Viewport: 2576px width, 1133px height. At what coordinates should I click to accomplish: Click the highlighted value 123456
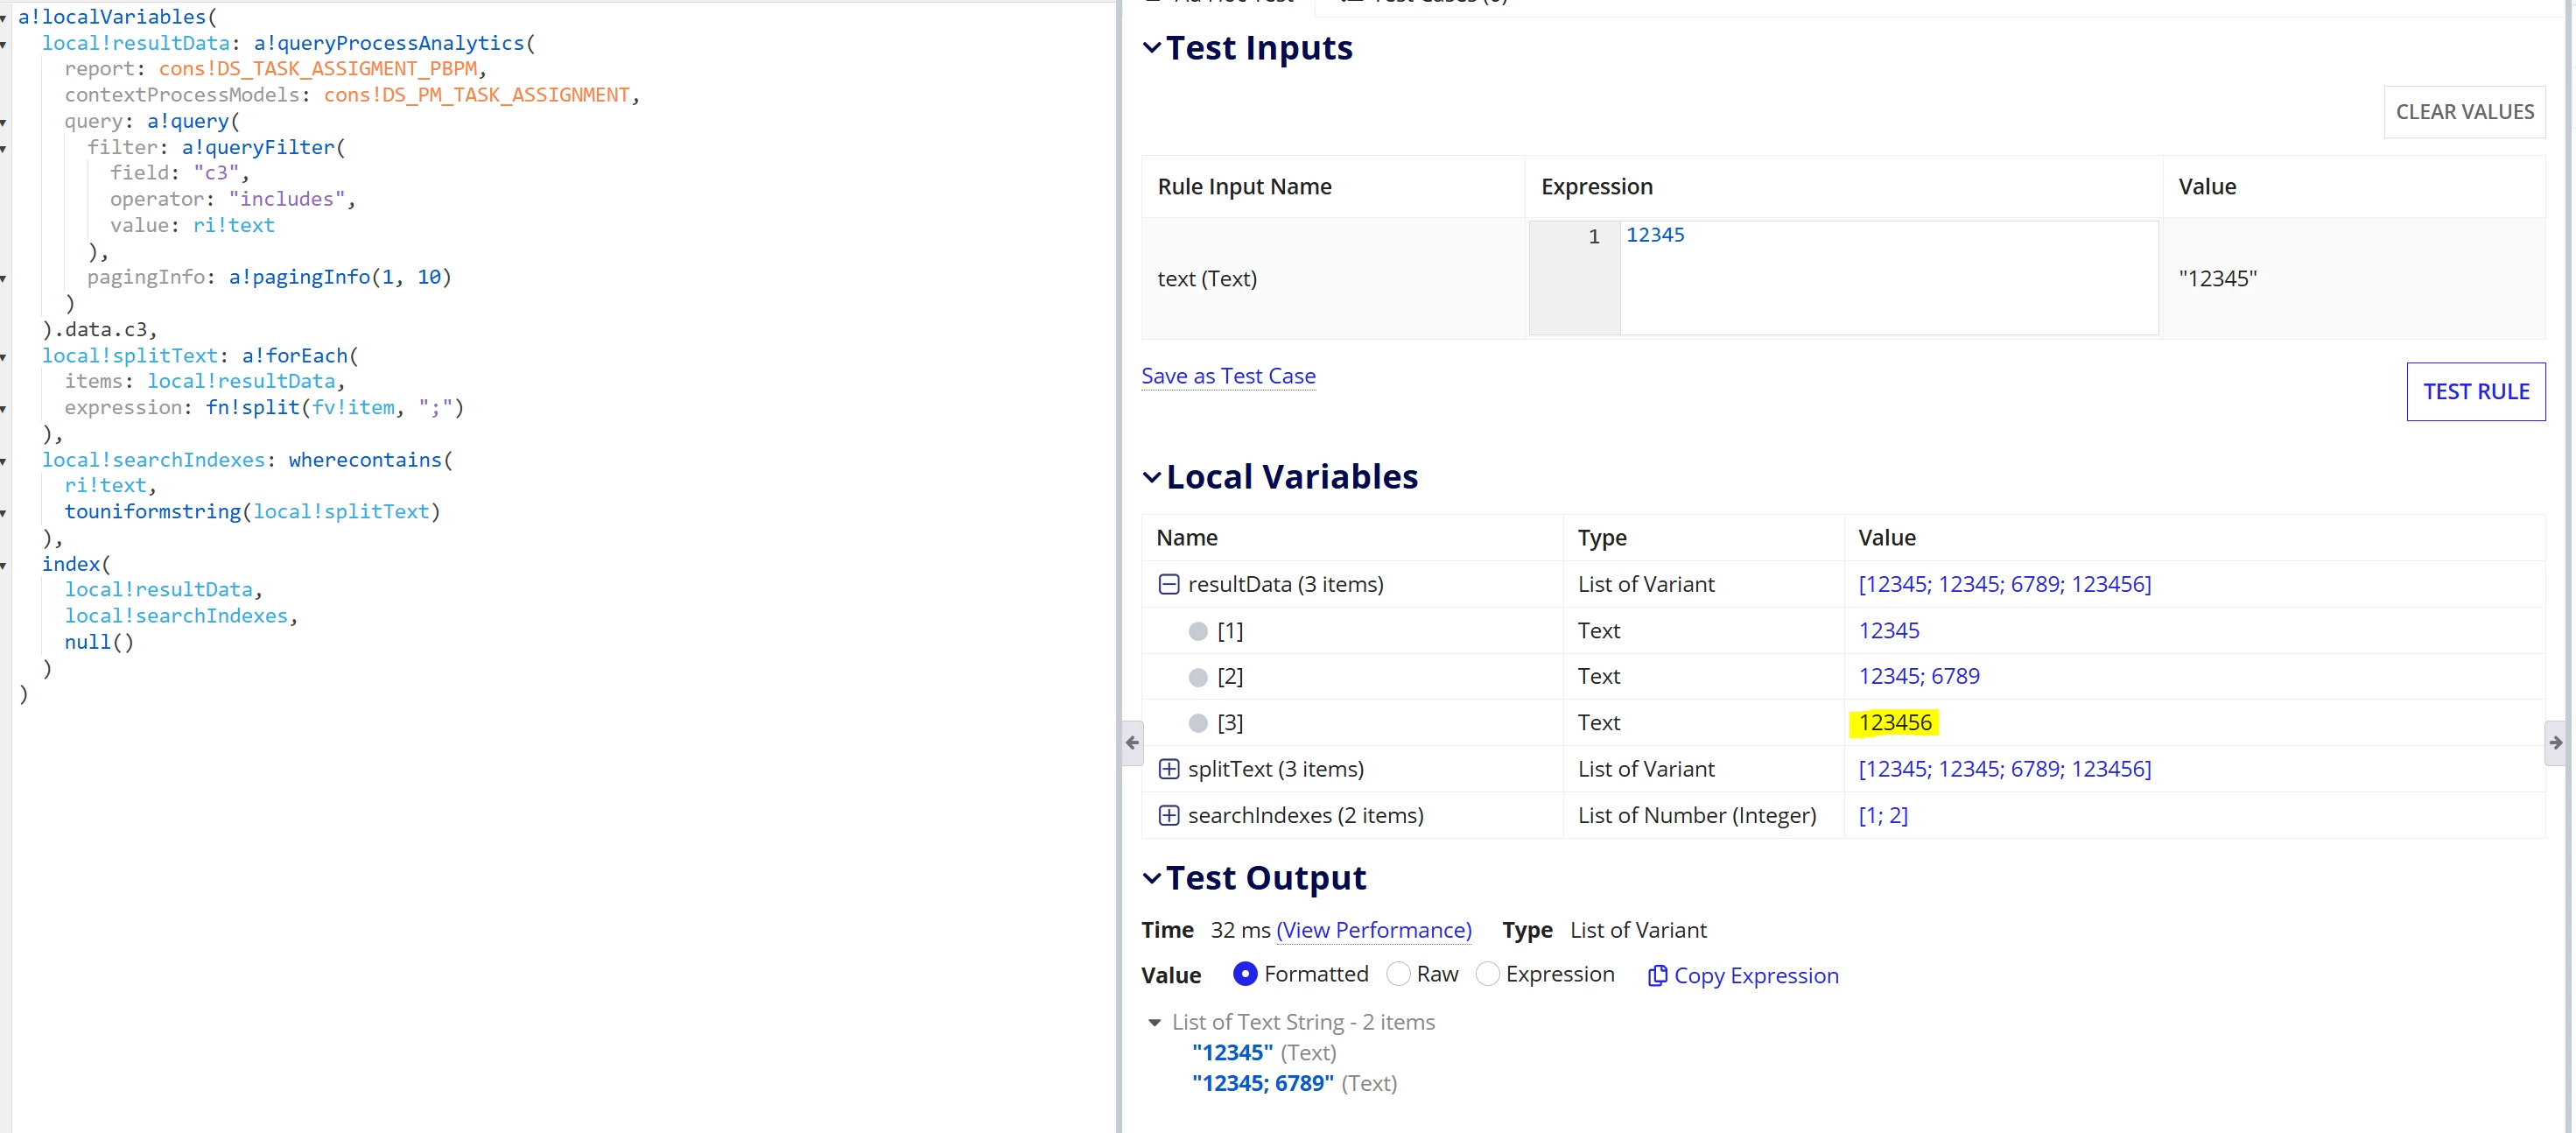point(1894,722)
